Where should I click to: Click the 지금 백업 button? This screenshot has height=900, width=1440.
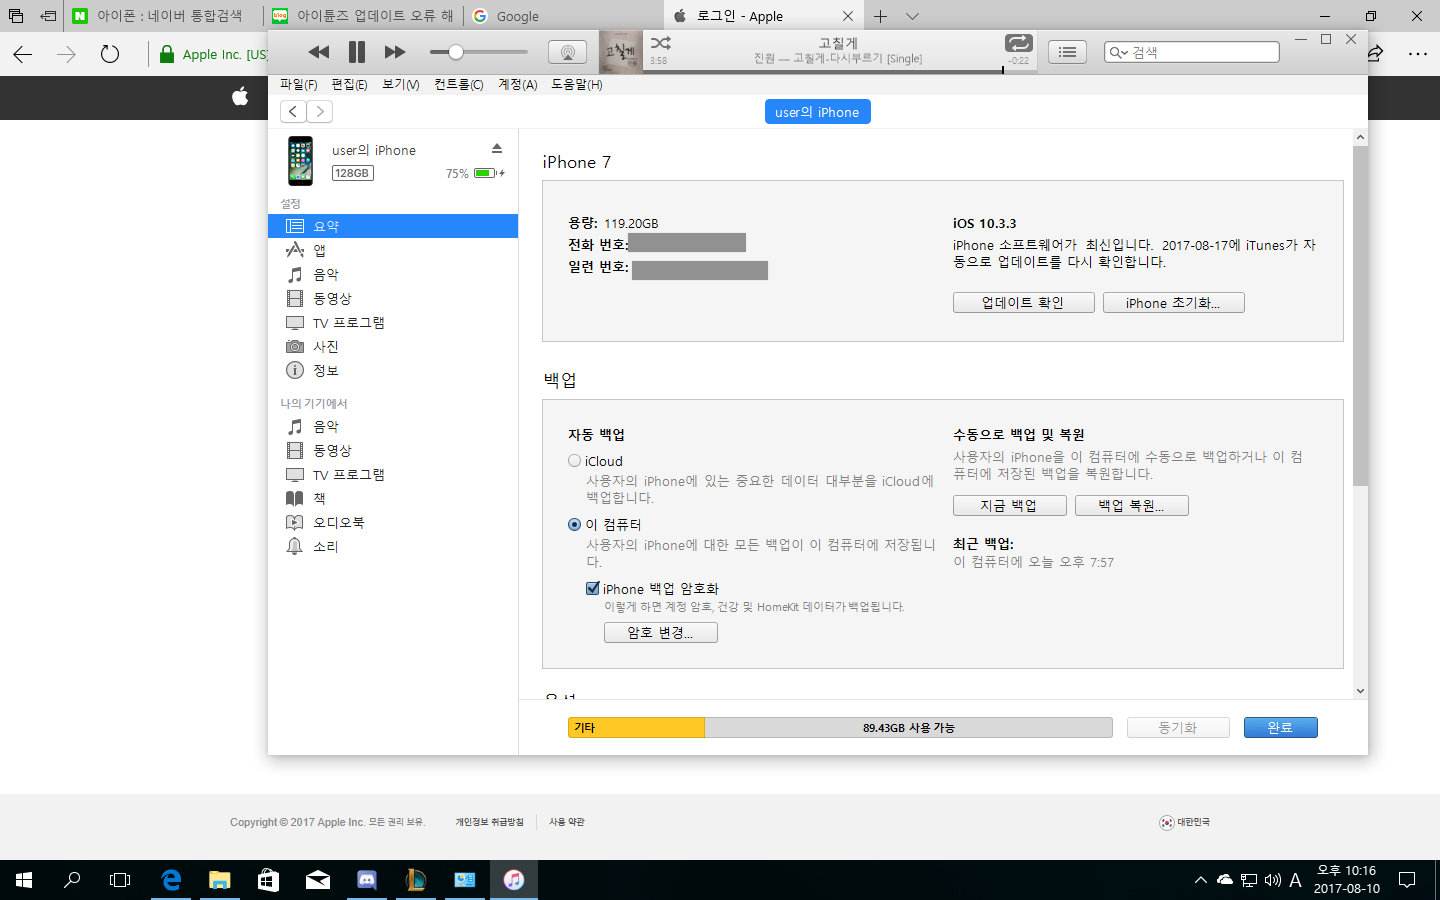(x=1009, y=506)
